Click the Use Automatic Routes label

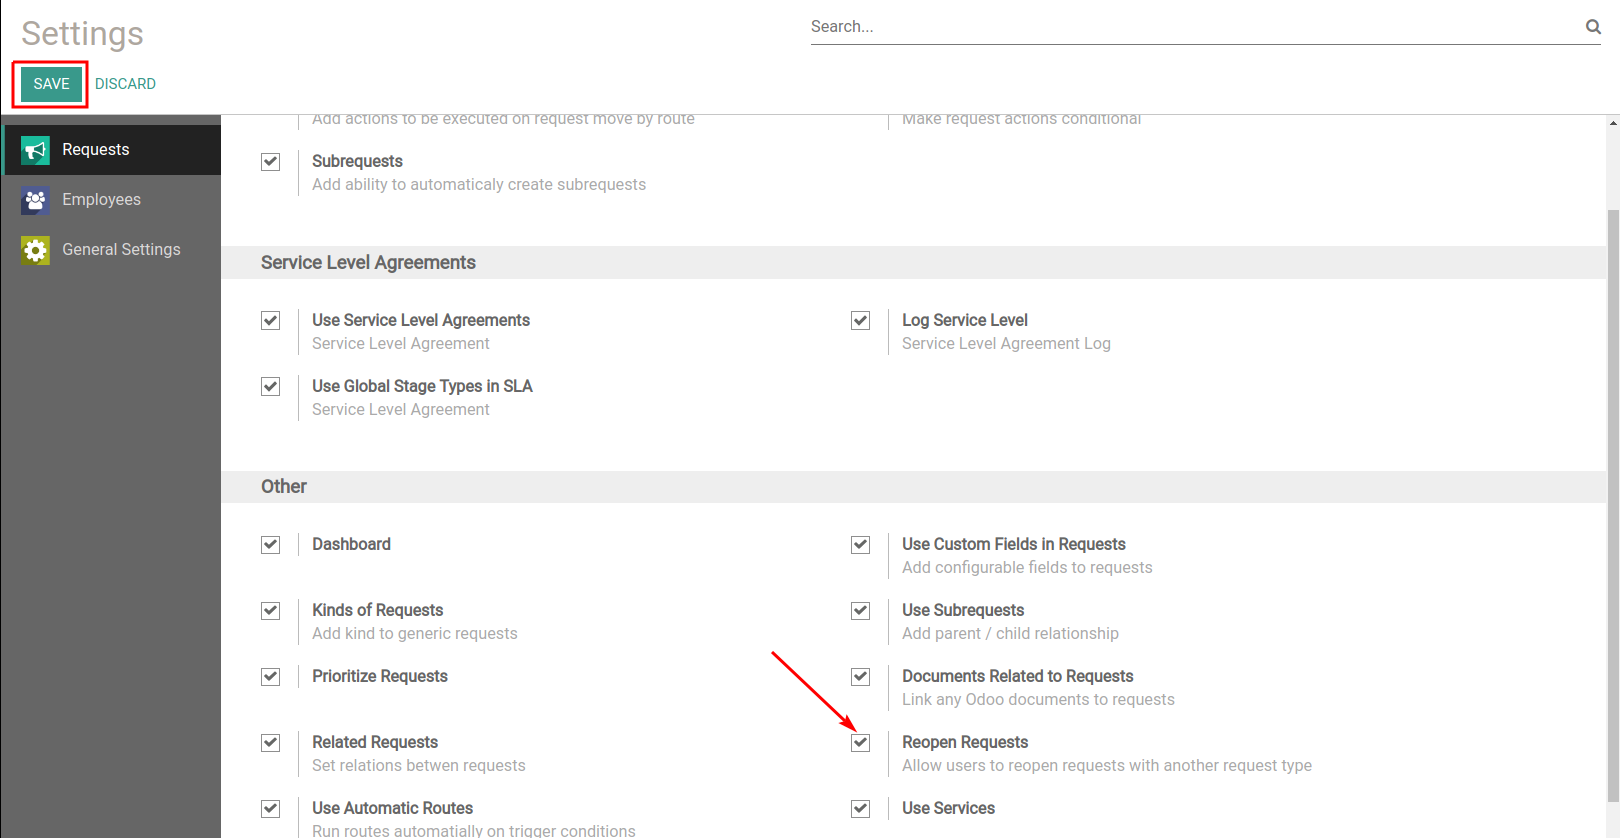pos(392,808)
